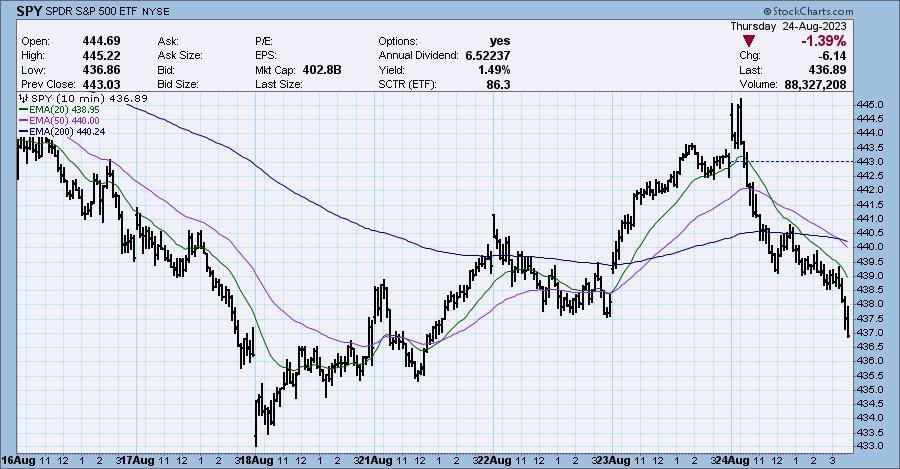Click the 22Aug date on the time axis
The image size is (900, 469).
[x=495, y=460]
